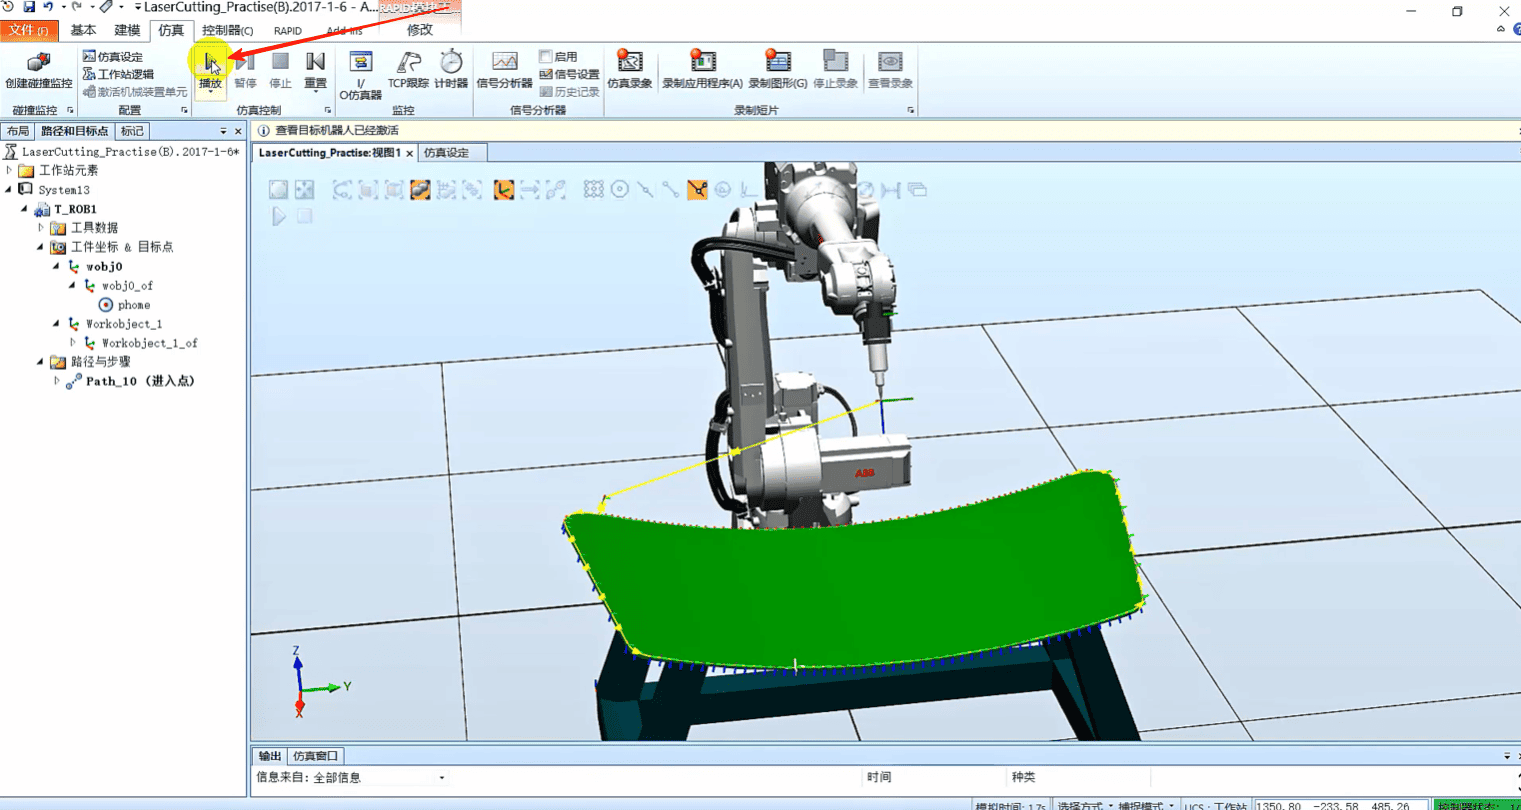Select the phone target in the tree
This screenshot has height=810, width=1521.
pos(133,305)
